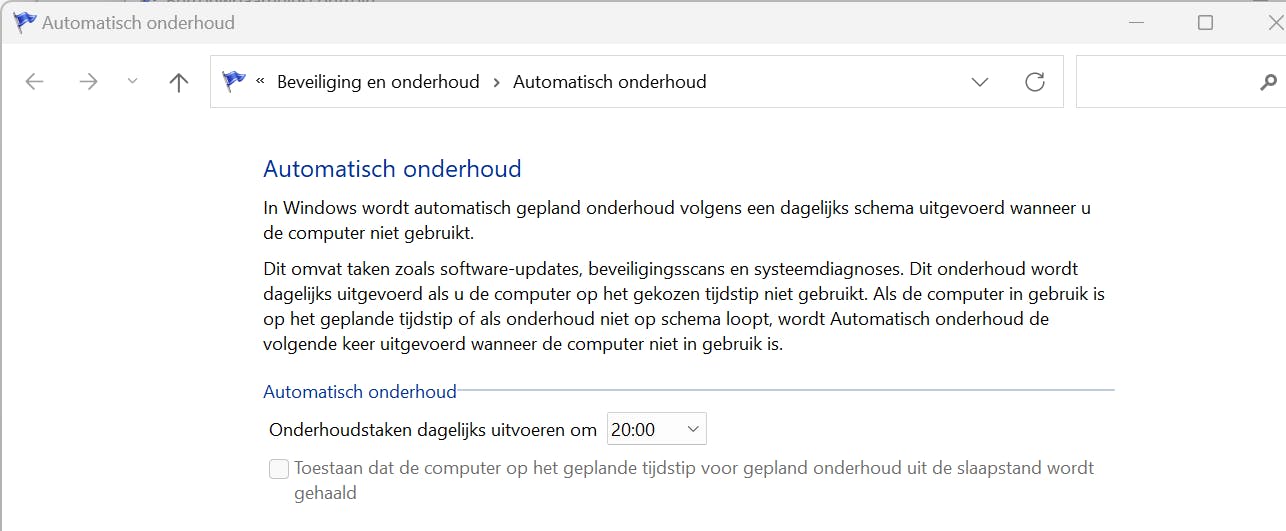Expand the arrow after Beveiliging en onderhoud
Screen dimensions: 1286x531
(496, 82)
